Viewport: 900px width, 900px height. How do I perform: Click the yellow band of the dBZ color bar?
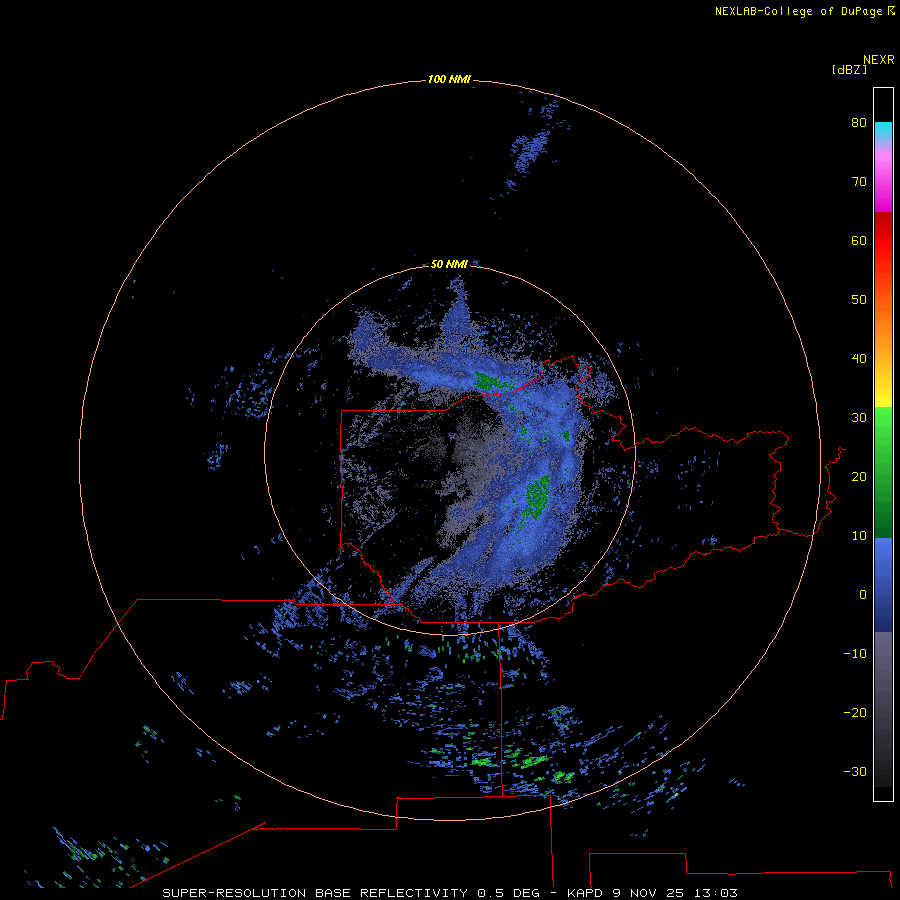883,397
